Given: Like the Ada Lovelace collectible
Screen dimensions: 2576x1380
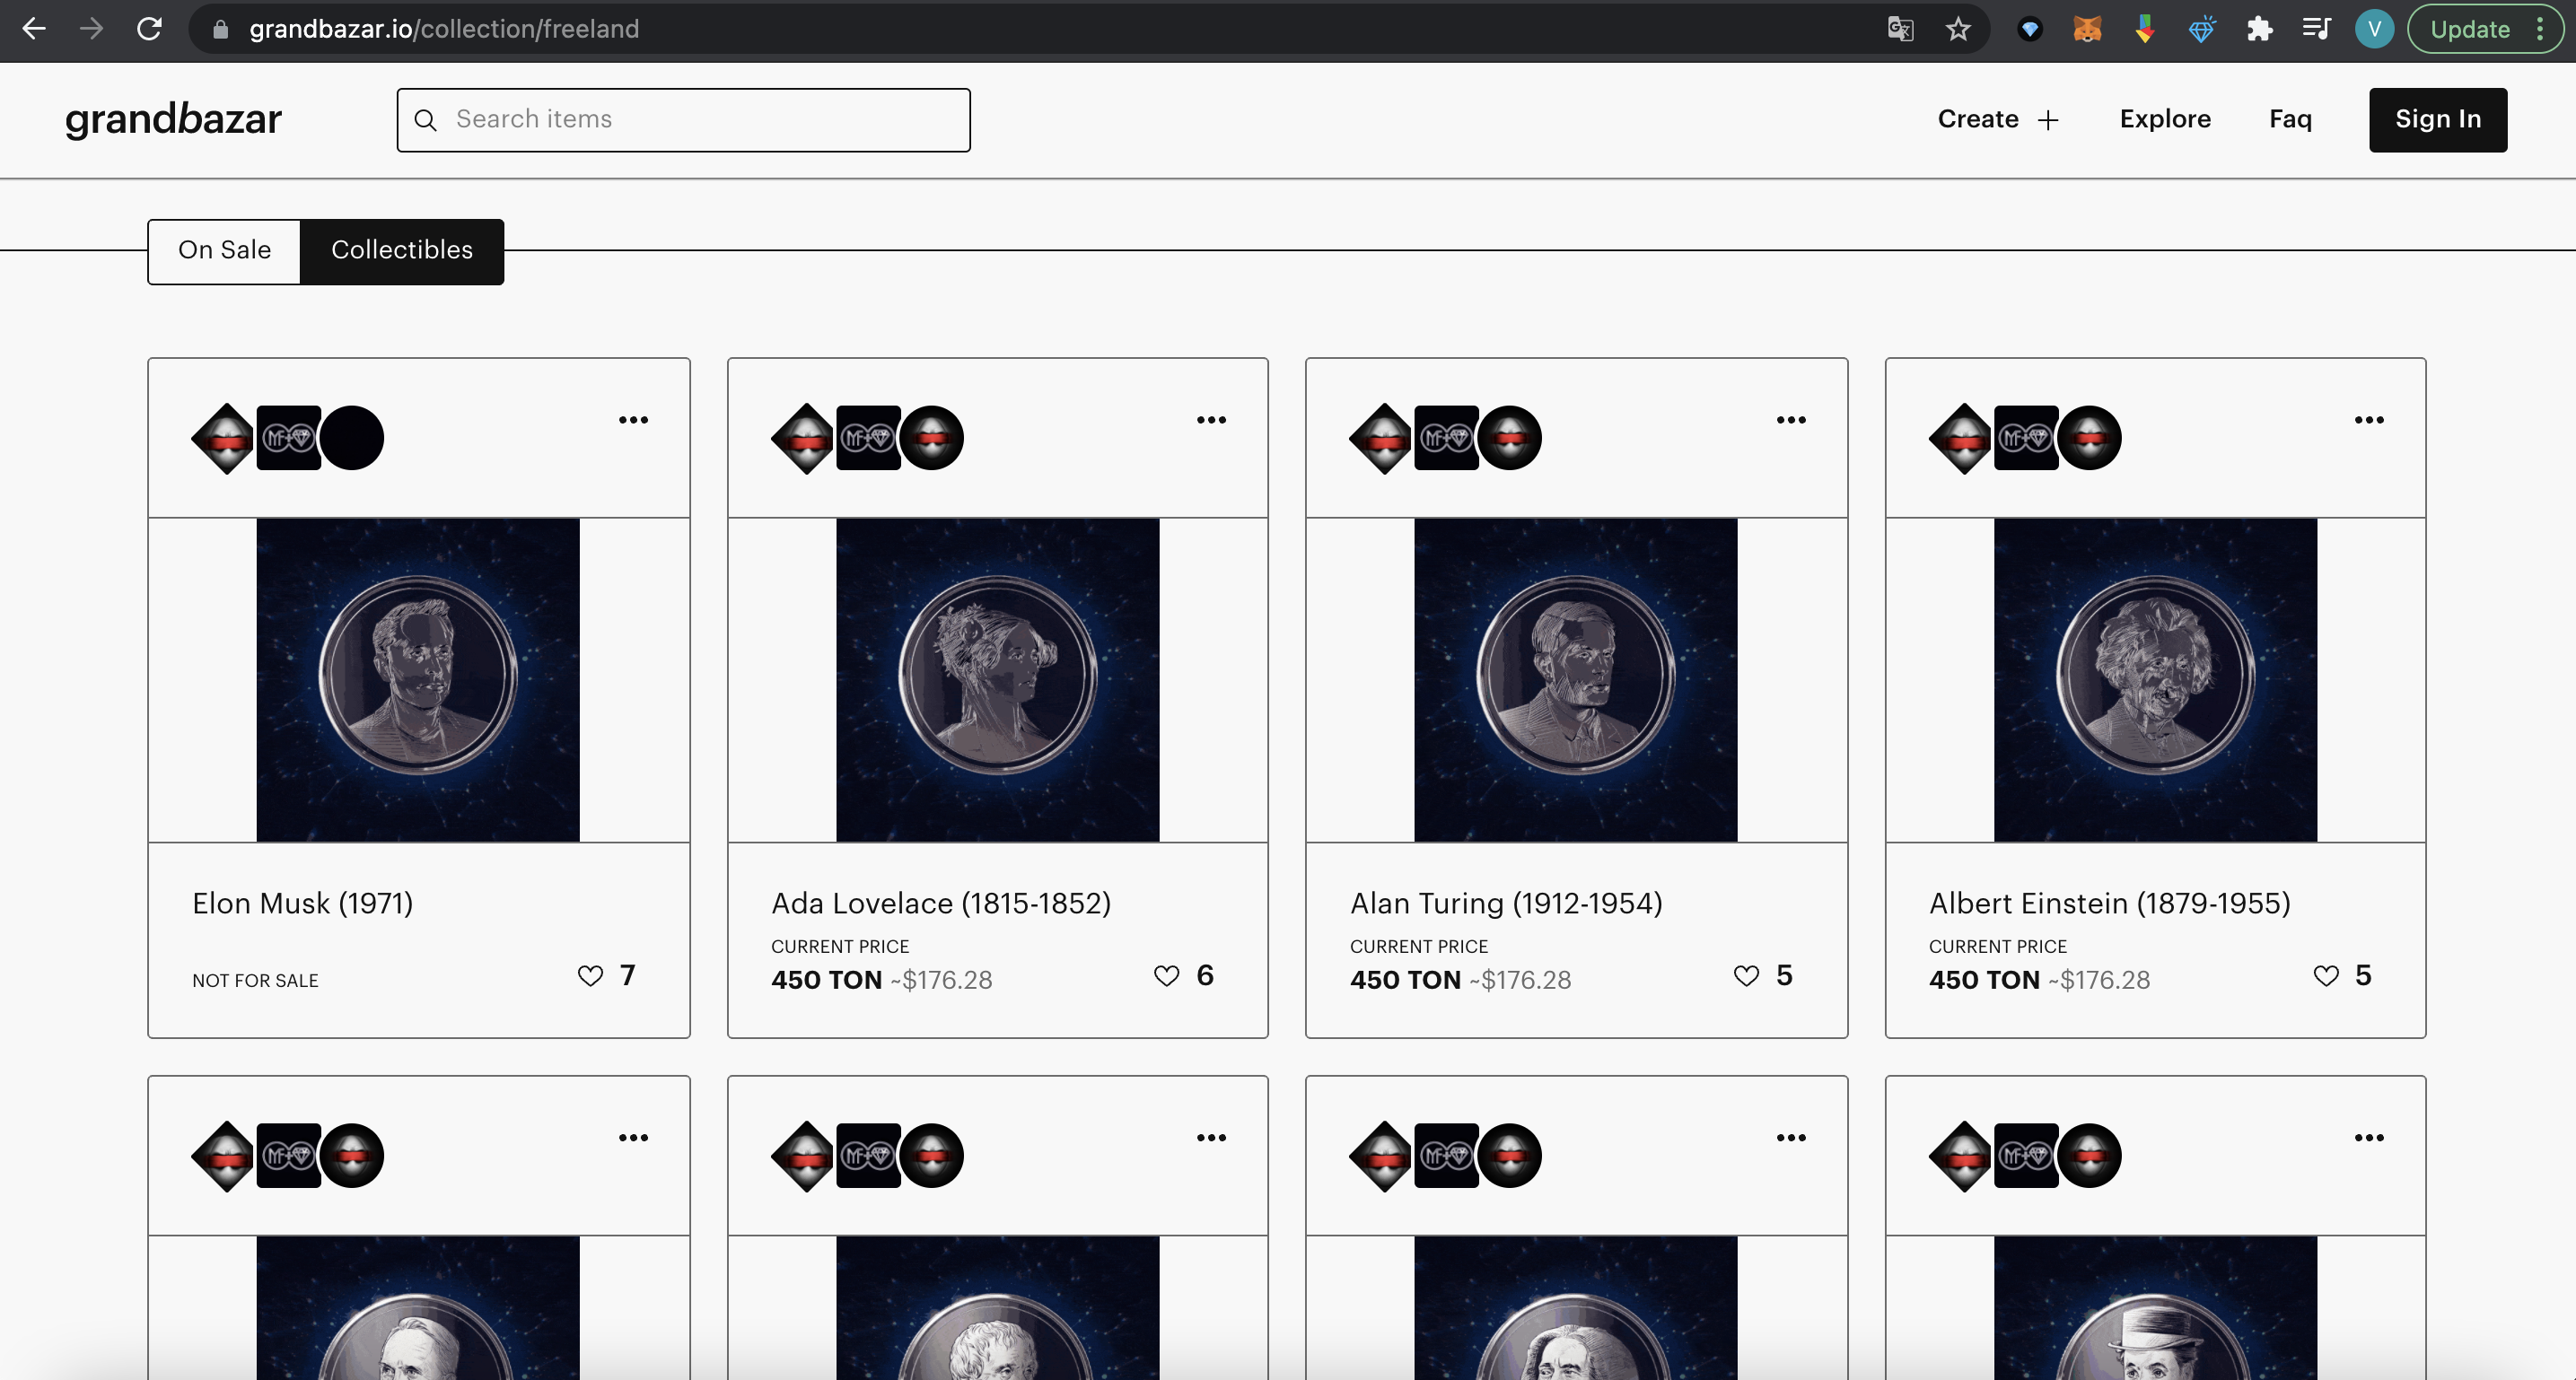Looking at the screenshot, I should click(x=1166, y=975).
